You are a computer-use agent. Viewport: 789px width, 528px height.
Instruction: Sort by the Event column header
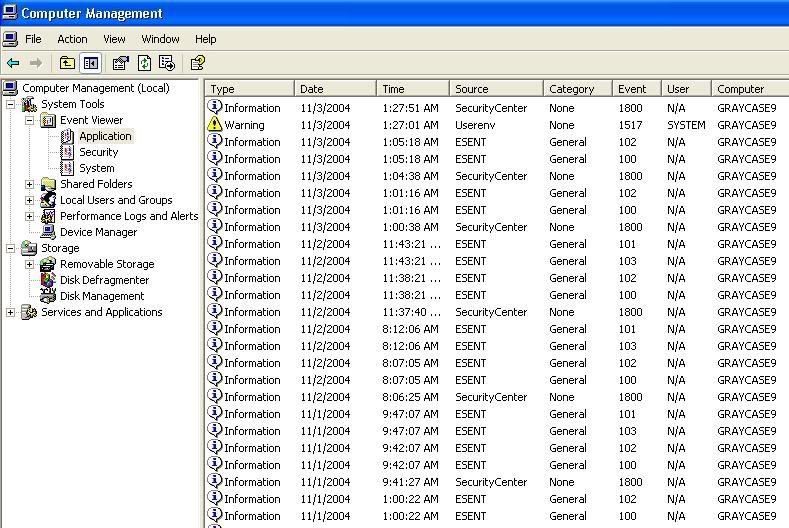(x=637, y=89)
